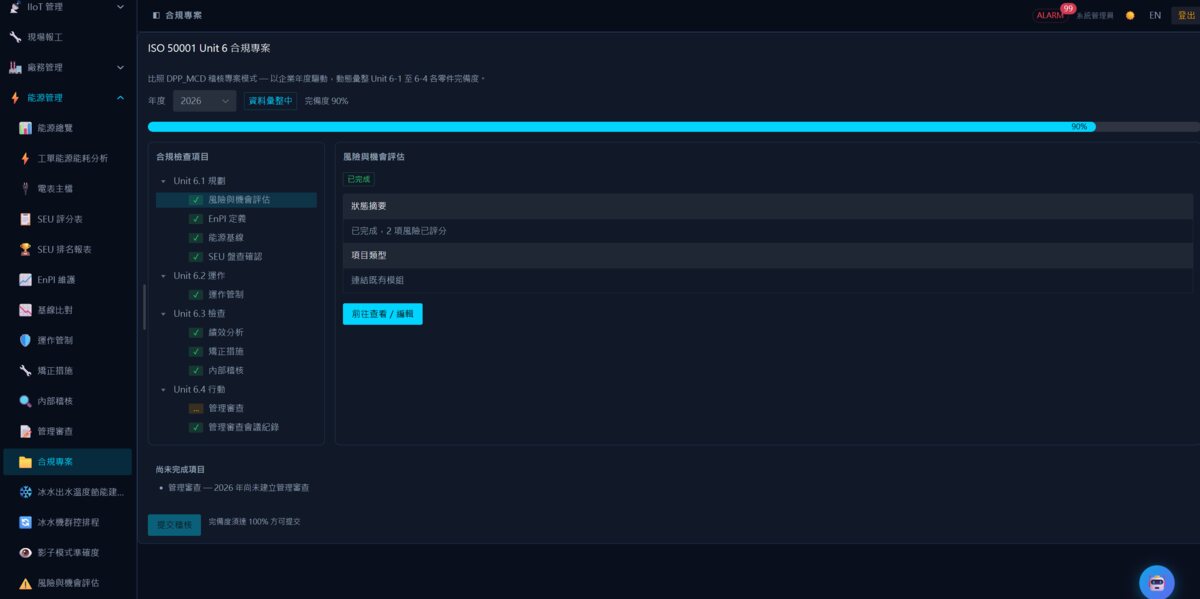Collapse Unit 6.4 行動 tree node

tap(163, 390)
